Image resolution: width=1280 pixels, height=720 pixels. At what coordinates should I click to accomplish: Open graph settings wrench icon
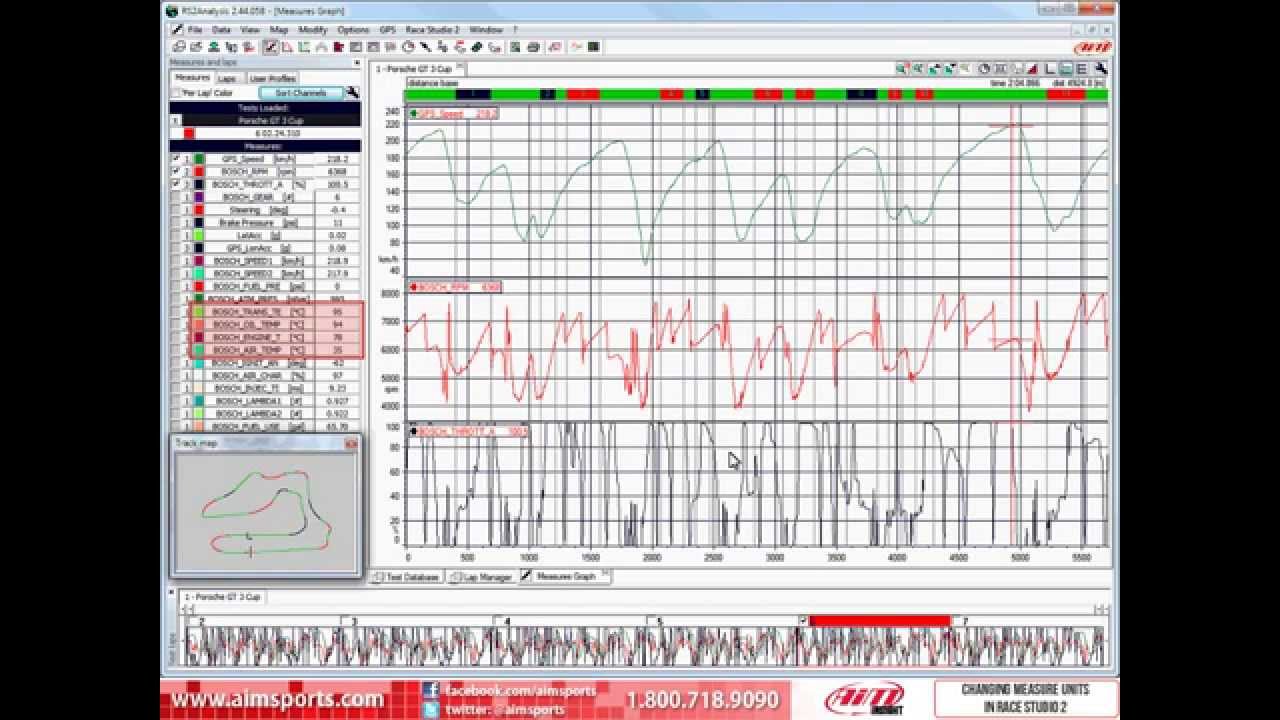(x=1101, y=69)
